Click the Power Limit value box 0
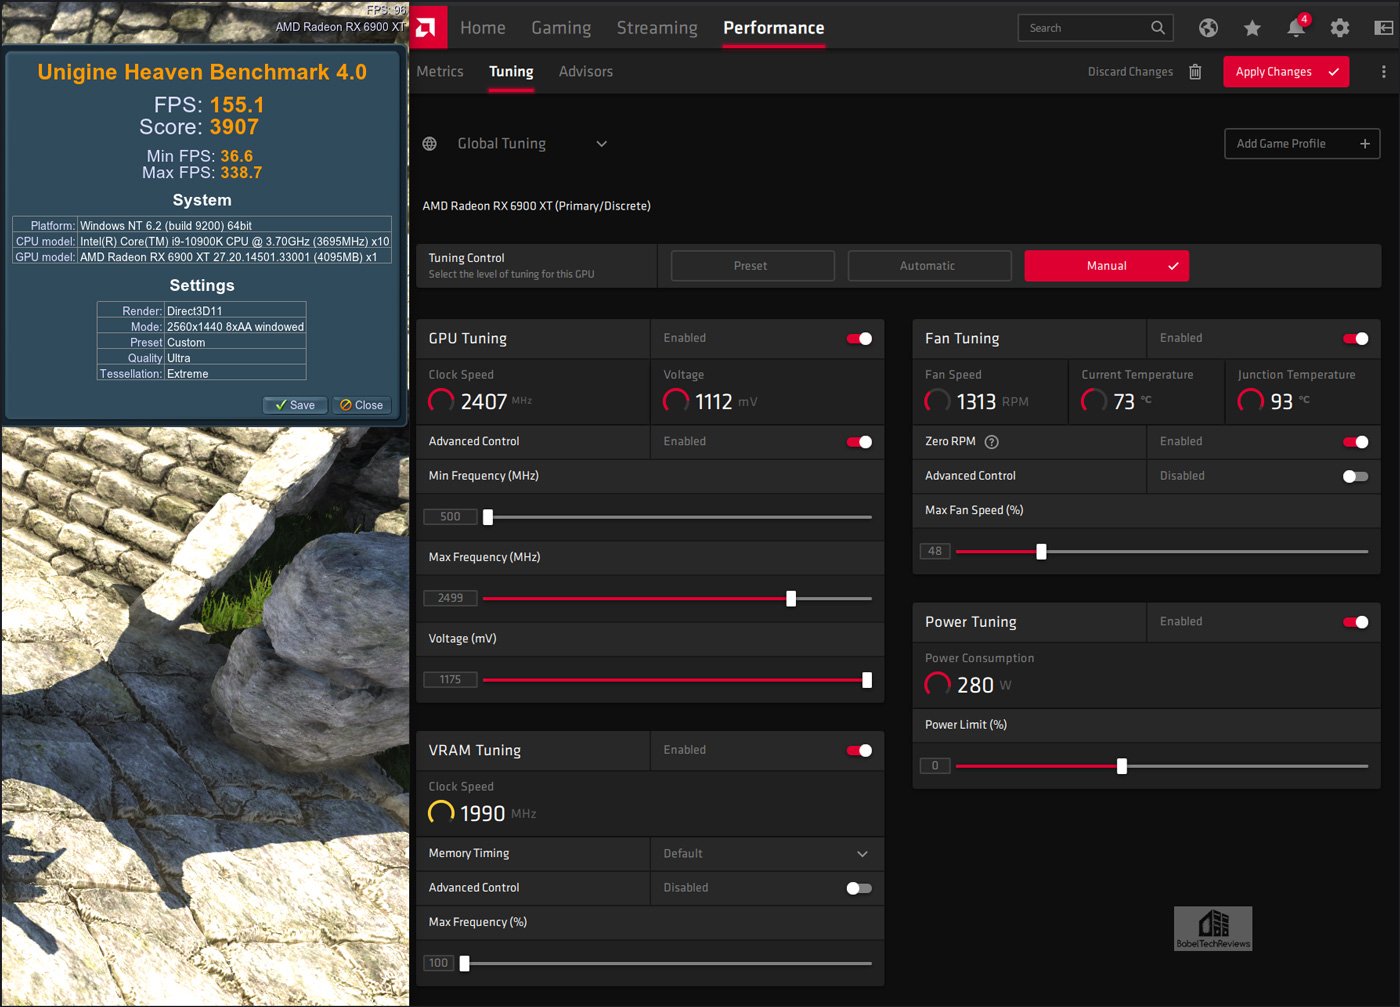This screenshot has width=1400, height=1007. pyautogui.click(x=935, y=766)
